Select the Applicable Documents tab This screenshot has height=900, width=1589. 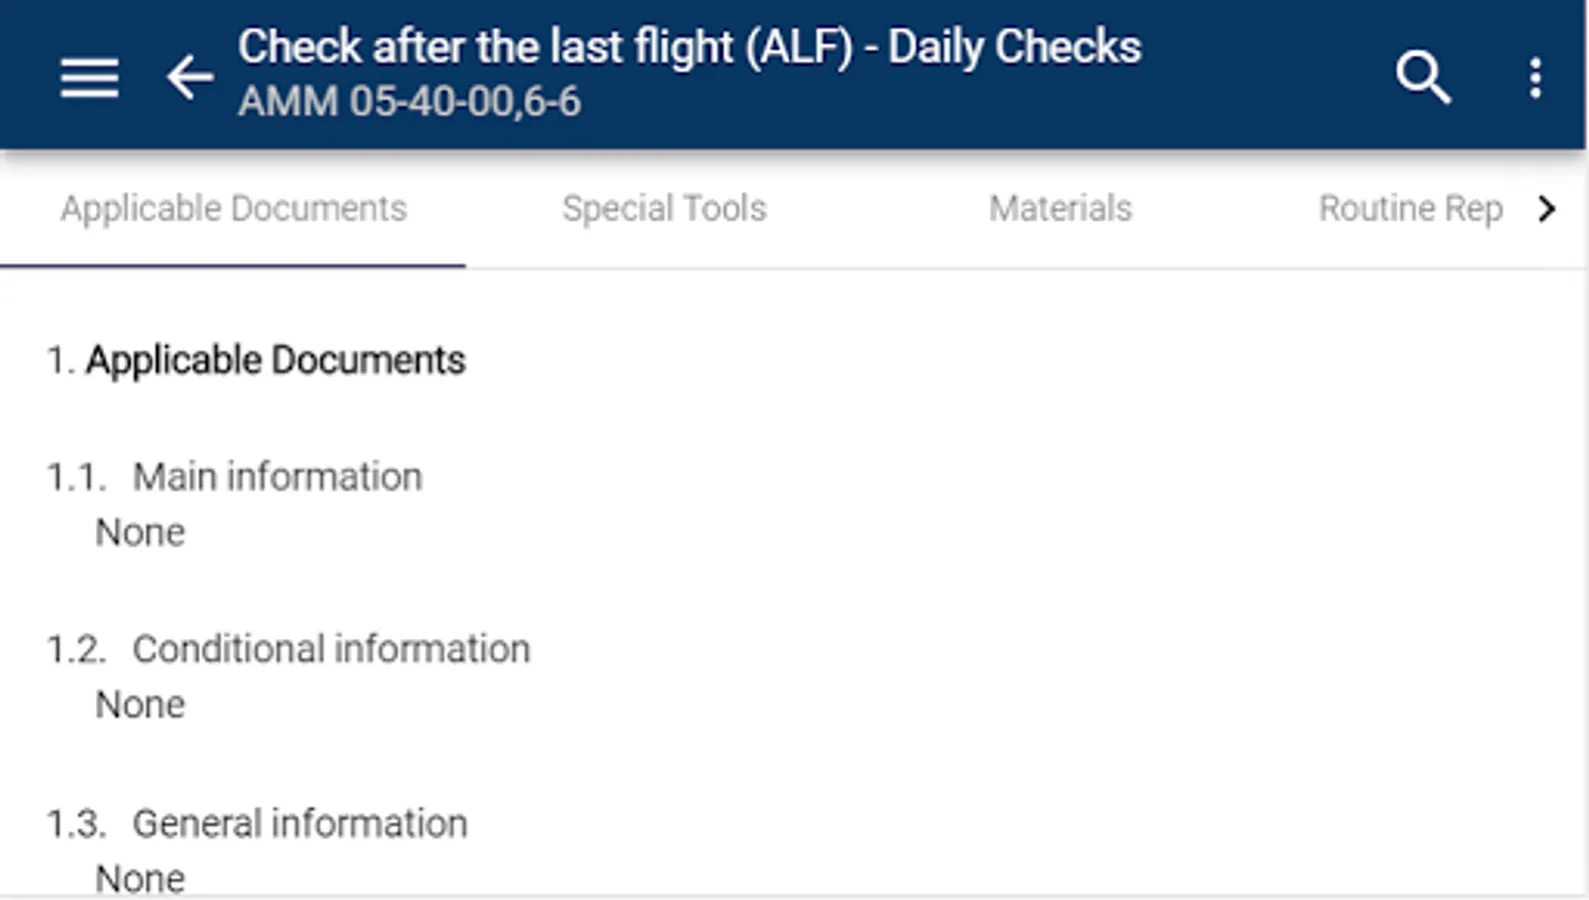coord(233,208)
